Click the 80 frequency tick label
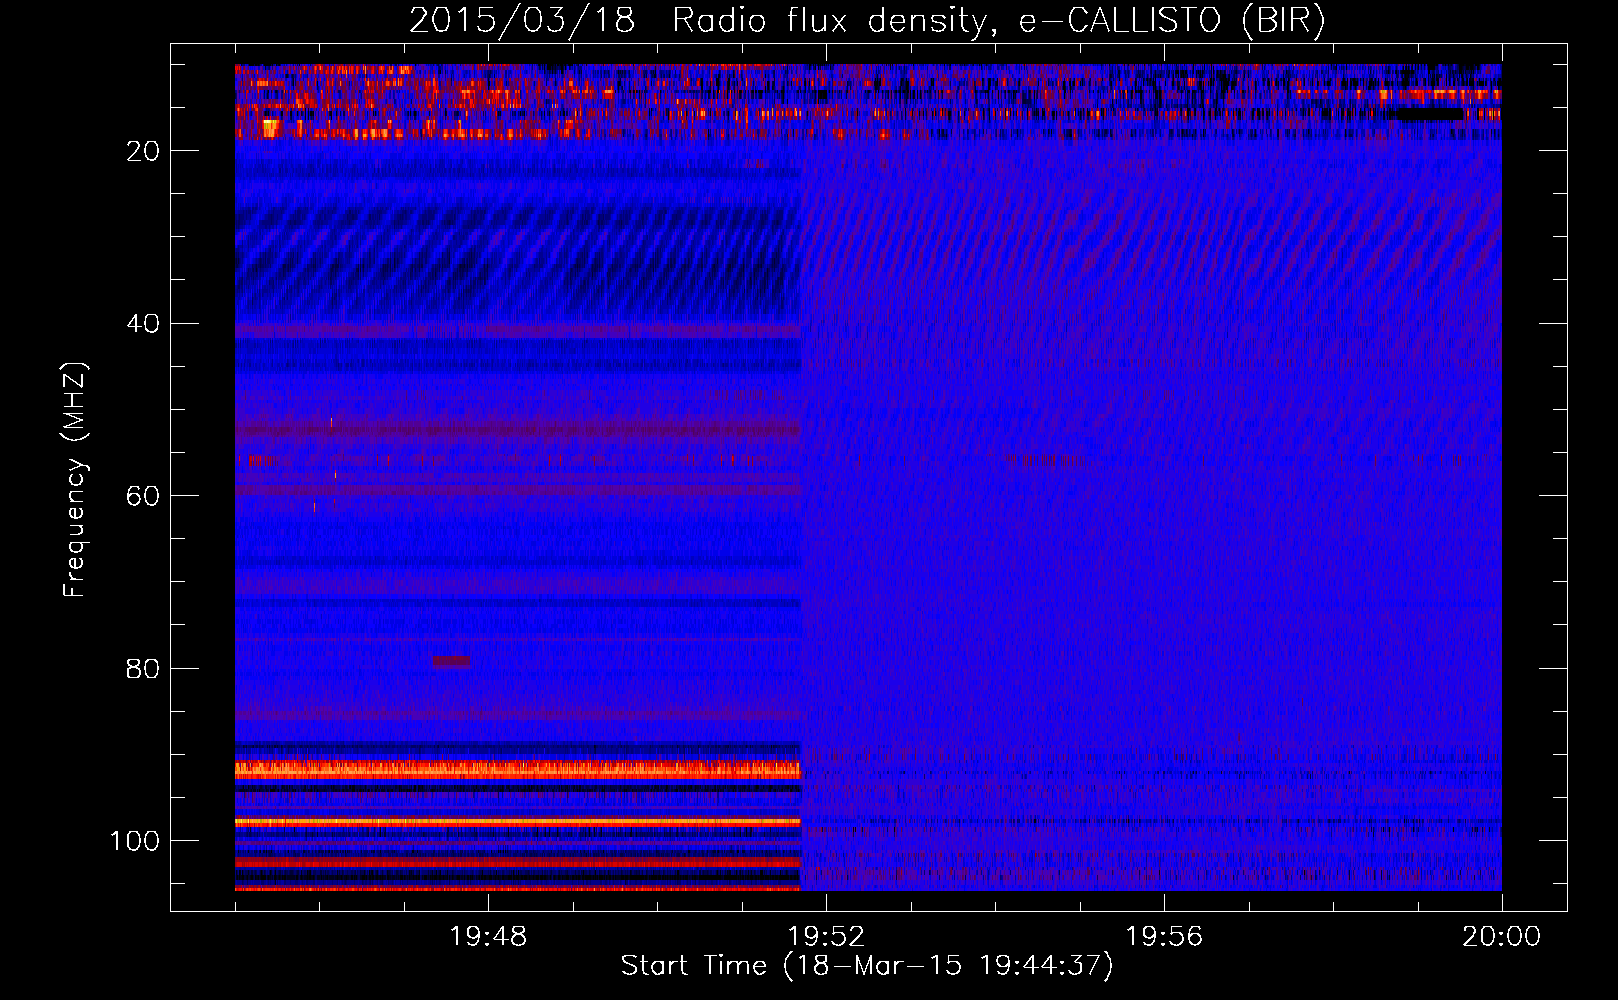This screenshot has height=1000, width=1618. (143, 669)
